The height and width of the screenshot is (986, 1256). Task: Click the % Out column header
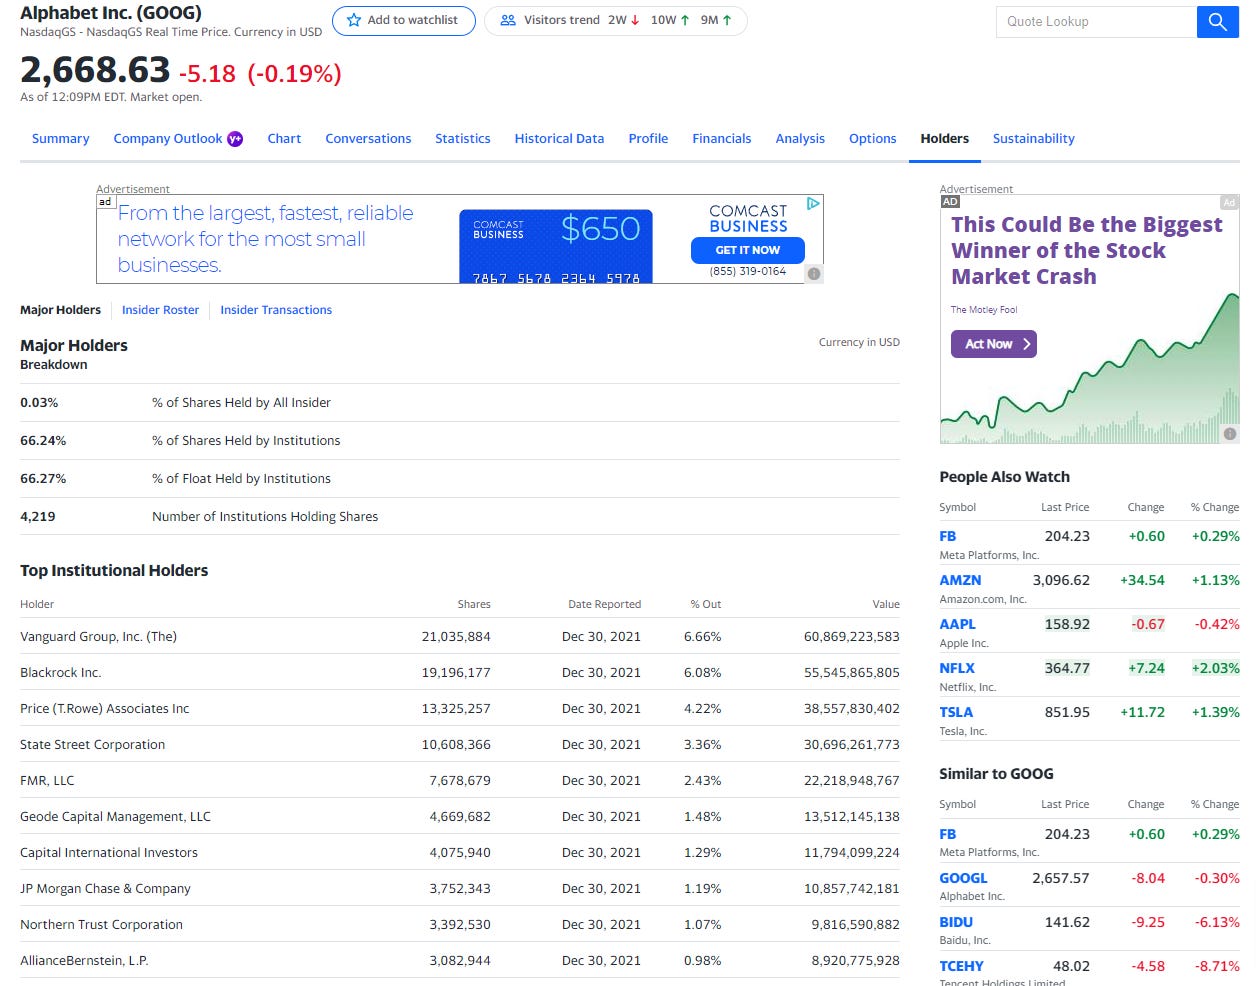point(706,604)
